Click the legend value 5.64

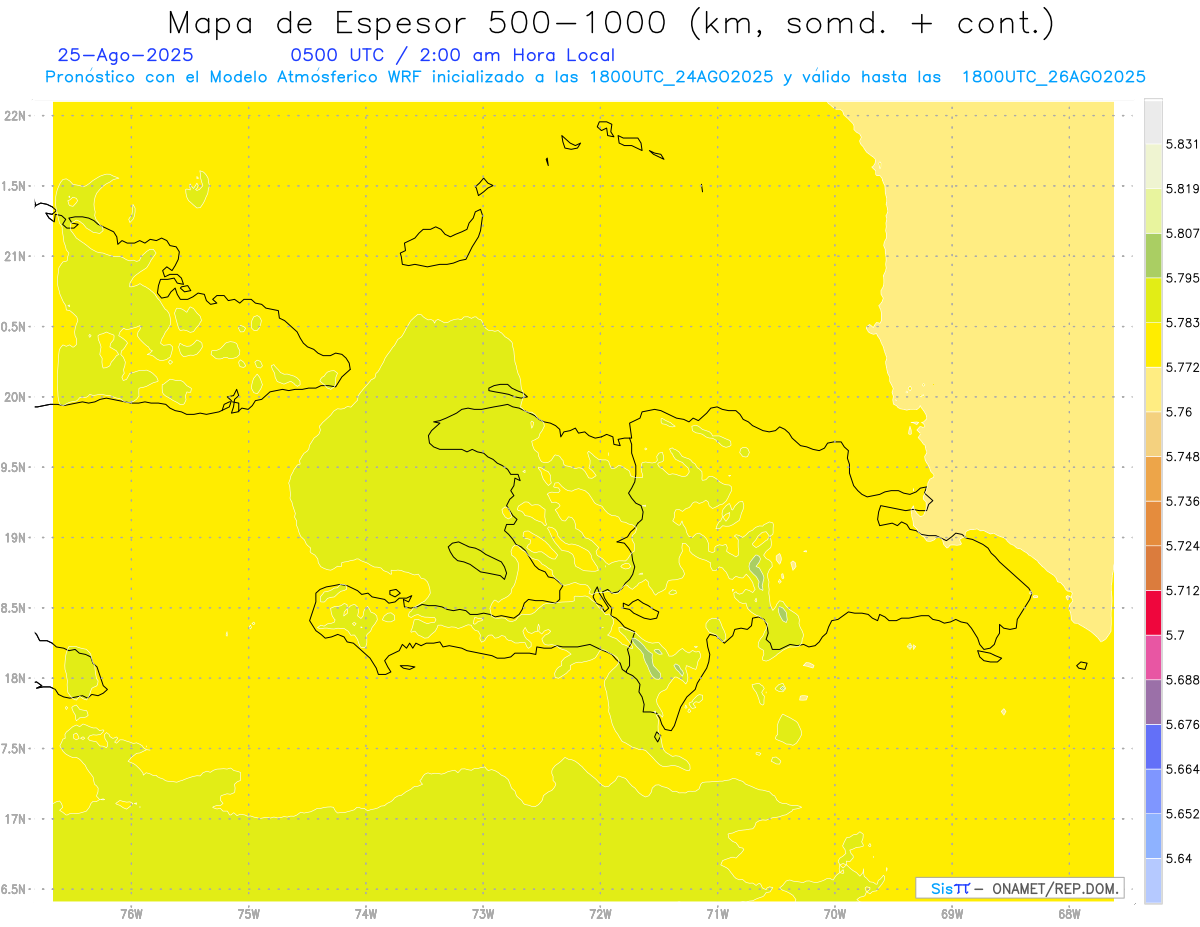1180,859
